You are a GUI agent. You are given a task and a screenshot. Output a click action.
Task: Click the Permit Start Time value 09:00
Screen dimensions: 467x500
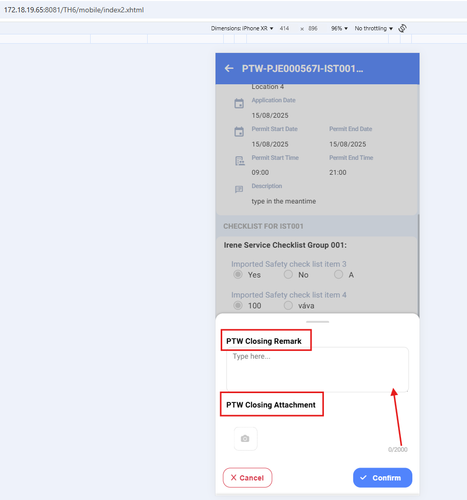[260, 172]
